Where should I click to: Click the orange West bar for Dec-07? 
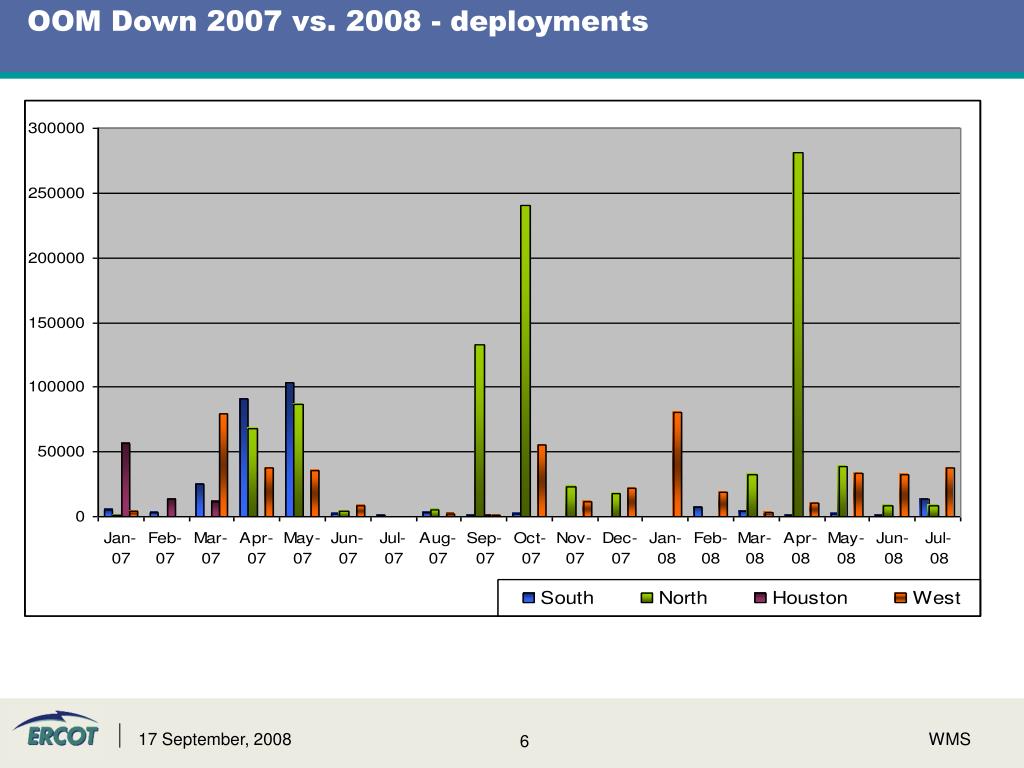point(632,502)
